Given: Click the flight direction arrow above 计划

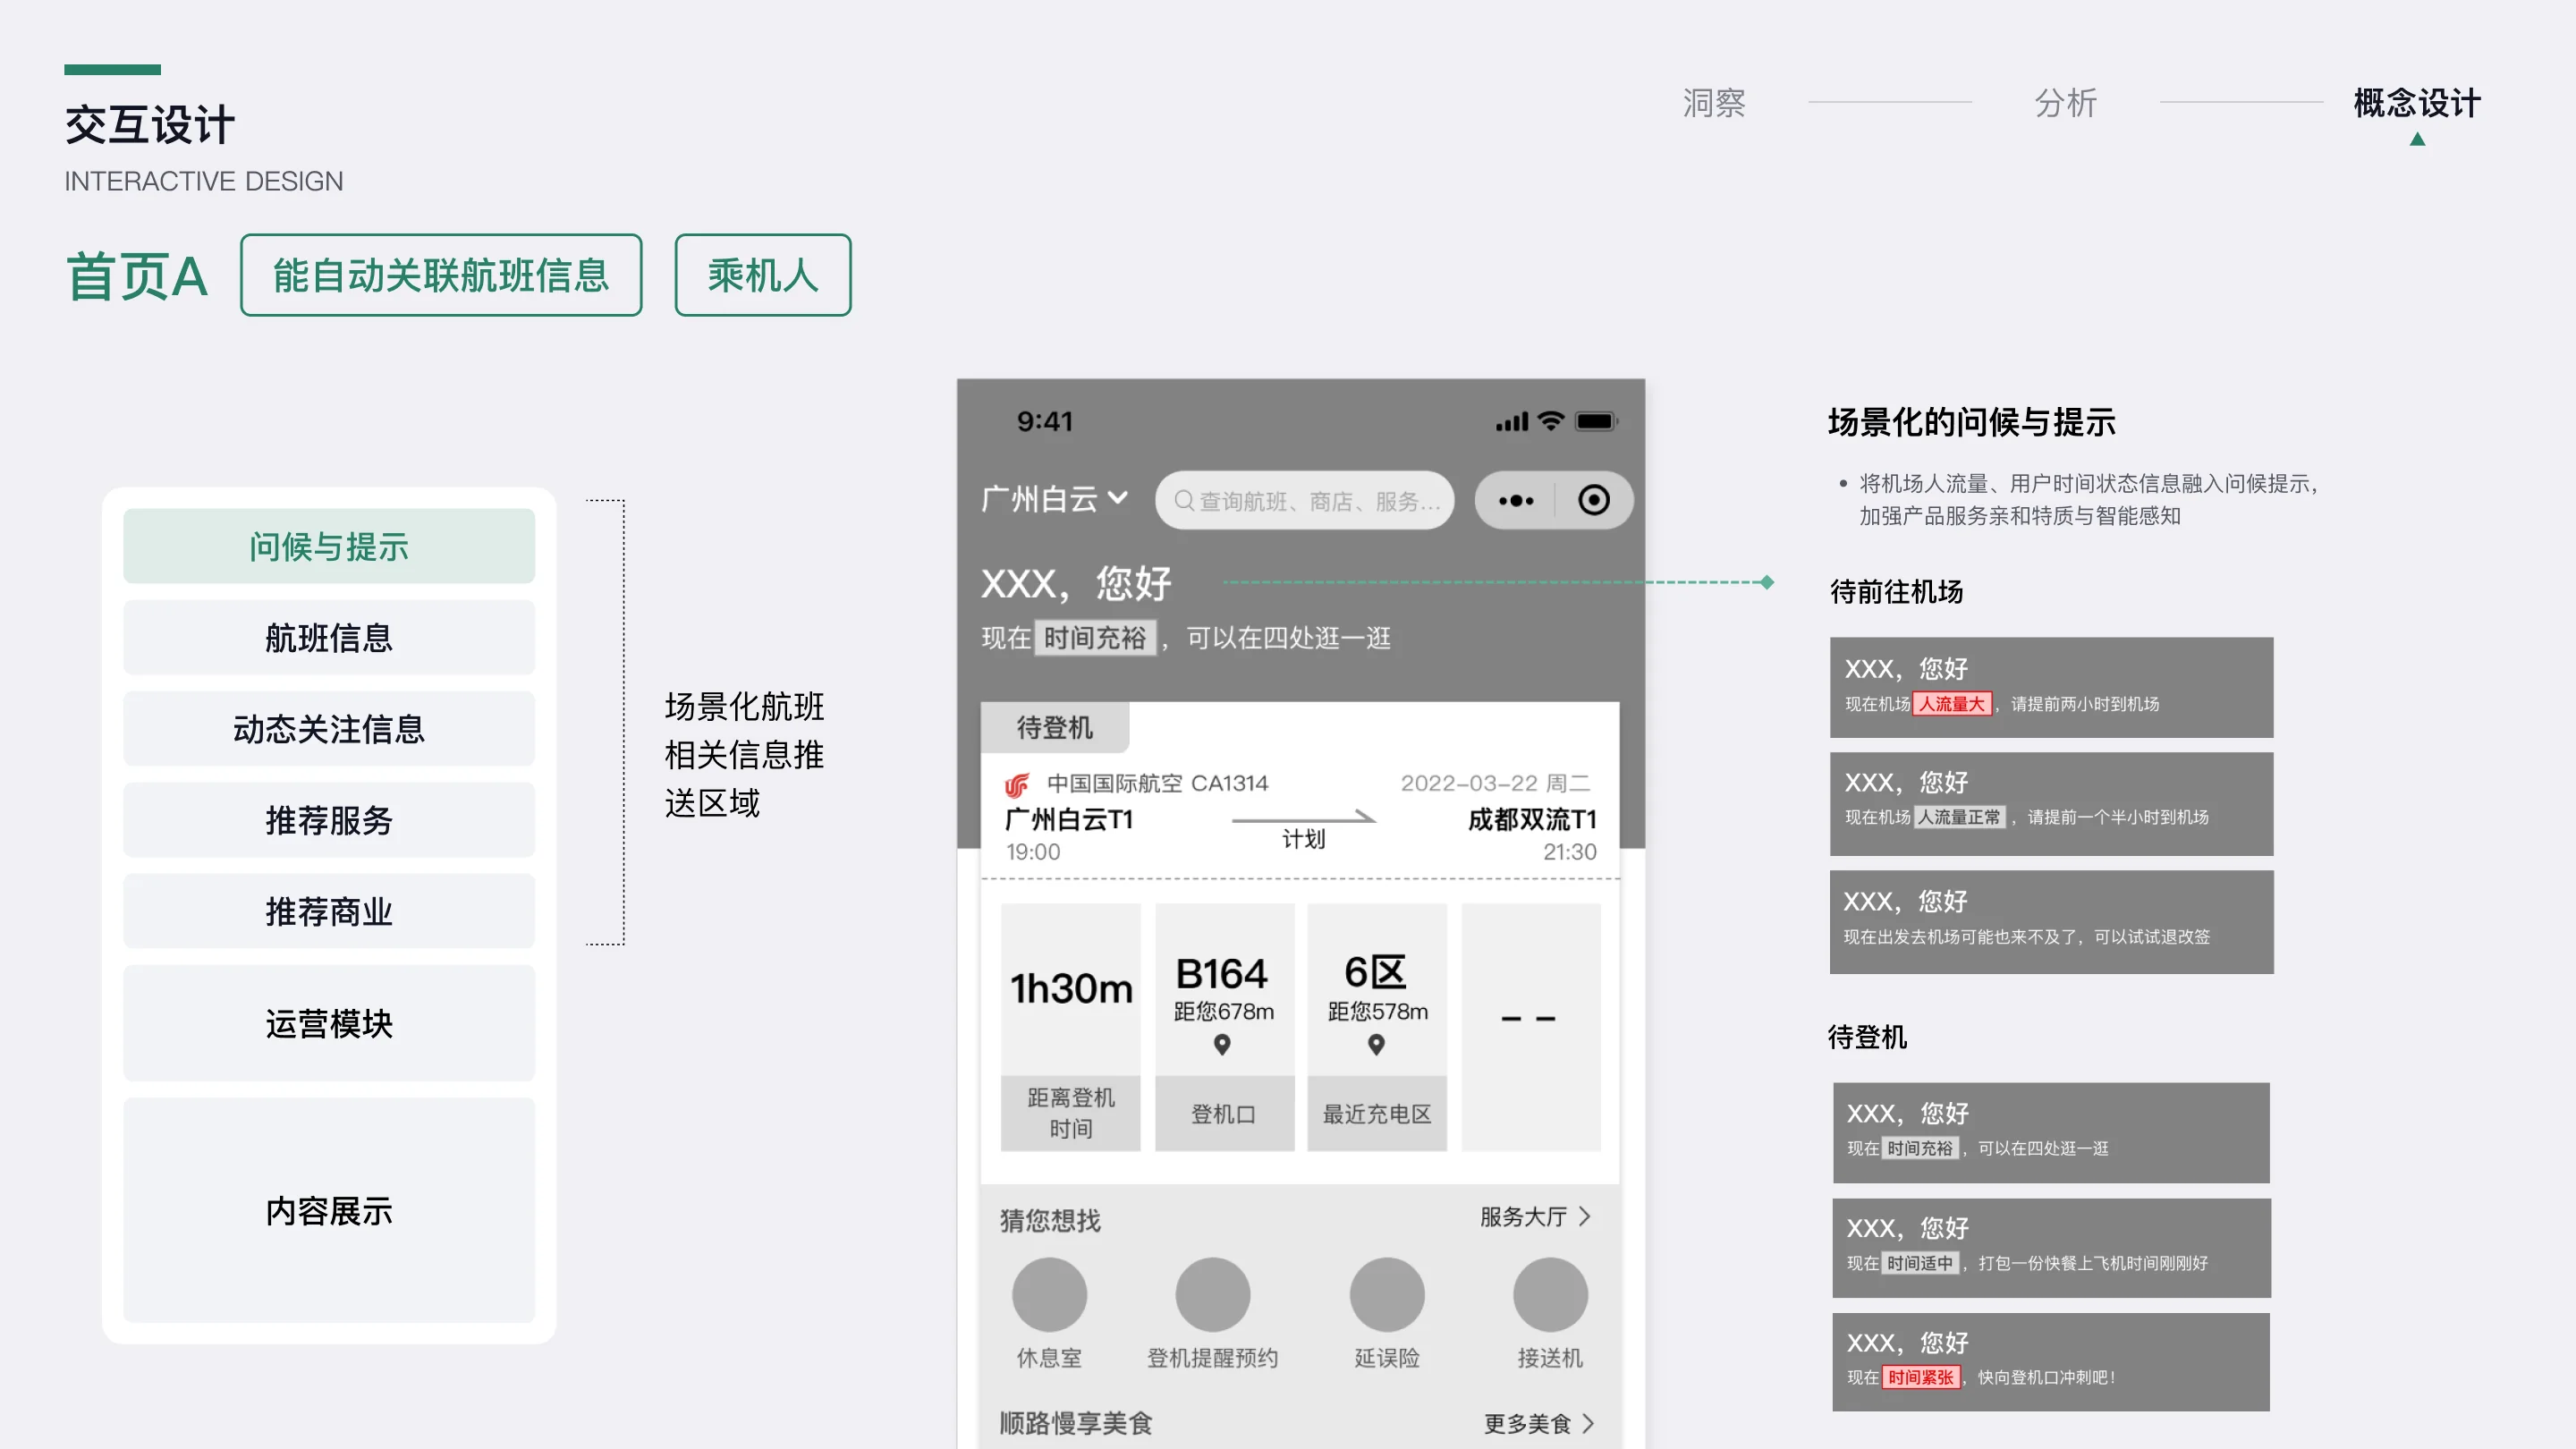Looking at the screenshot, I should point(1303,817).
